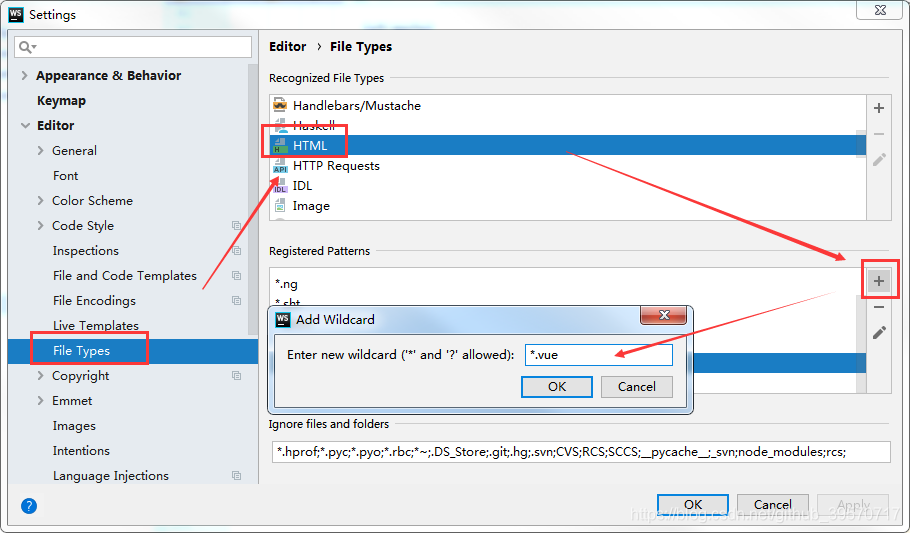Click the Settings dialog Cancel button

click(772, 505)
